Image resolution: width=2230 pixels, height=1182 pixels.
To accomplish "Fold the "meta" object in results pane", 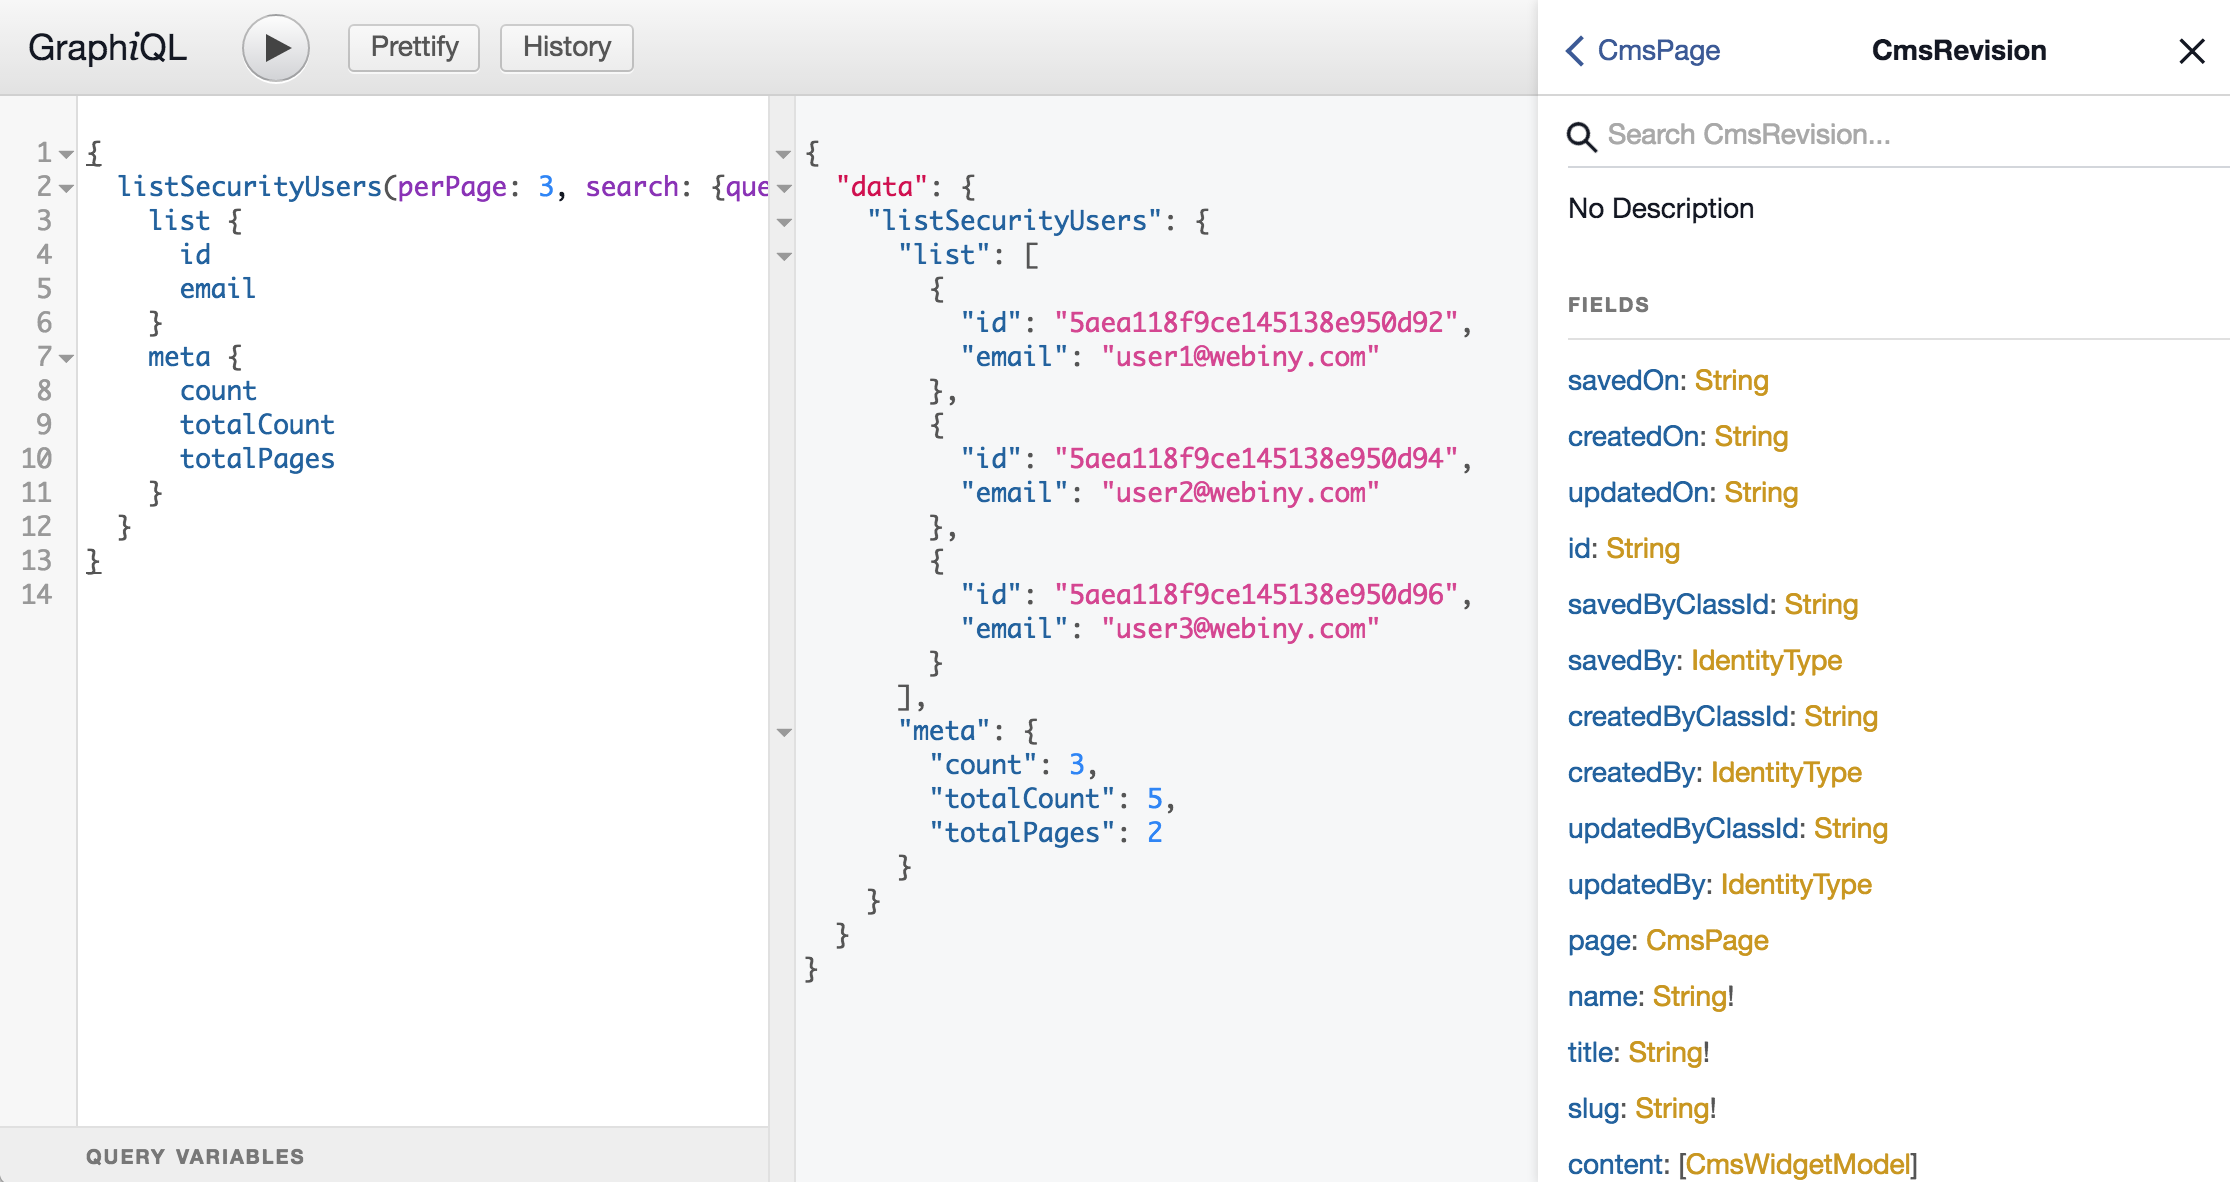I will [x=784, y=732].
